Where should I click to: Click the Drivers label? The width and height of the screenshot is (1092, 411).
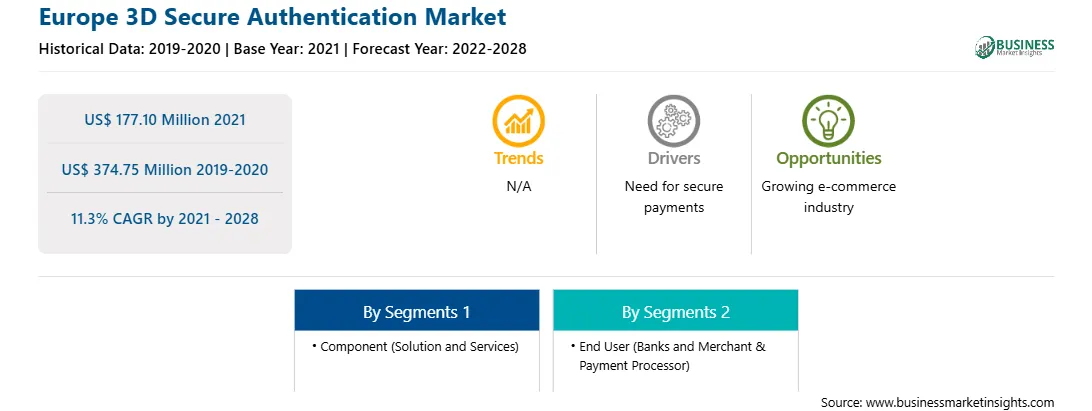click(x=673, y=158)
